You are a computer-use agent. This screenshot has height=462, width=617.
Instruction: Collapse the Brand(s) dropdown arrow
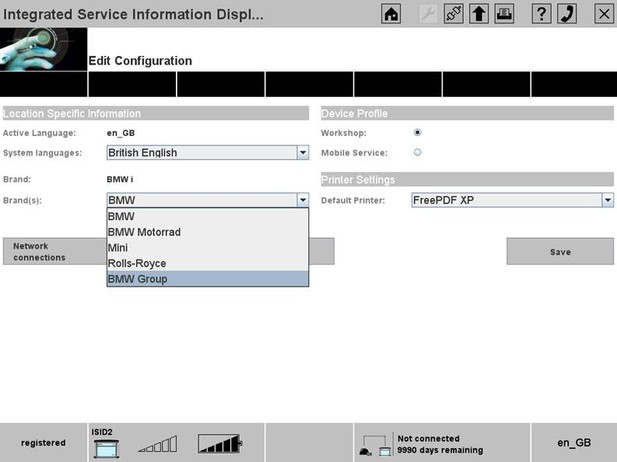(303, 200)
